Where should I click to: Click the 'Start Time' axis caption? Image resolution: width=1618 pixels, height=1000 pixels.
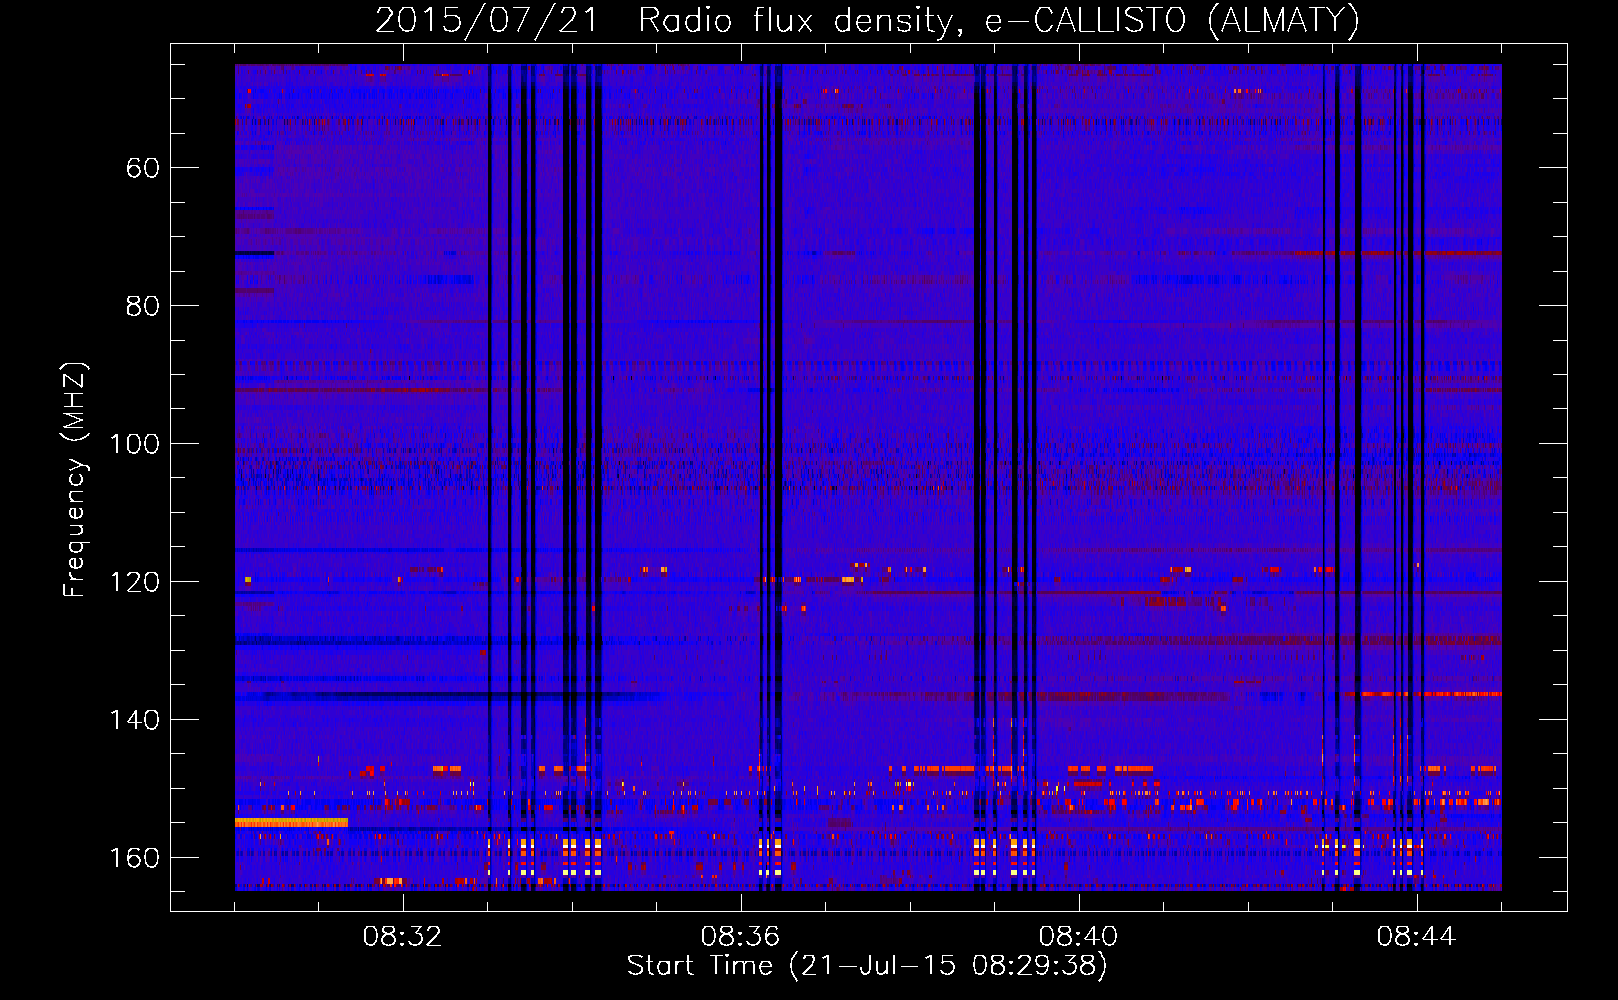[867, 966]
